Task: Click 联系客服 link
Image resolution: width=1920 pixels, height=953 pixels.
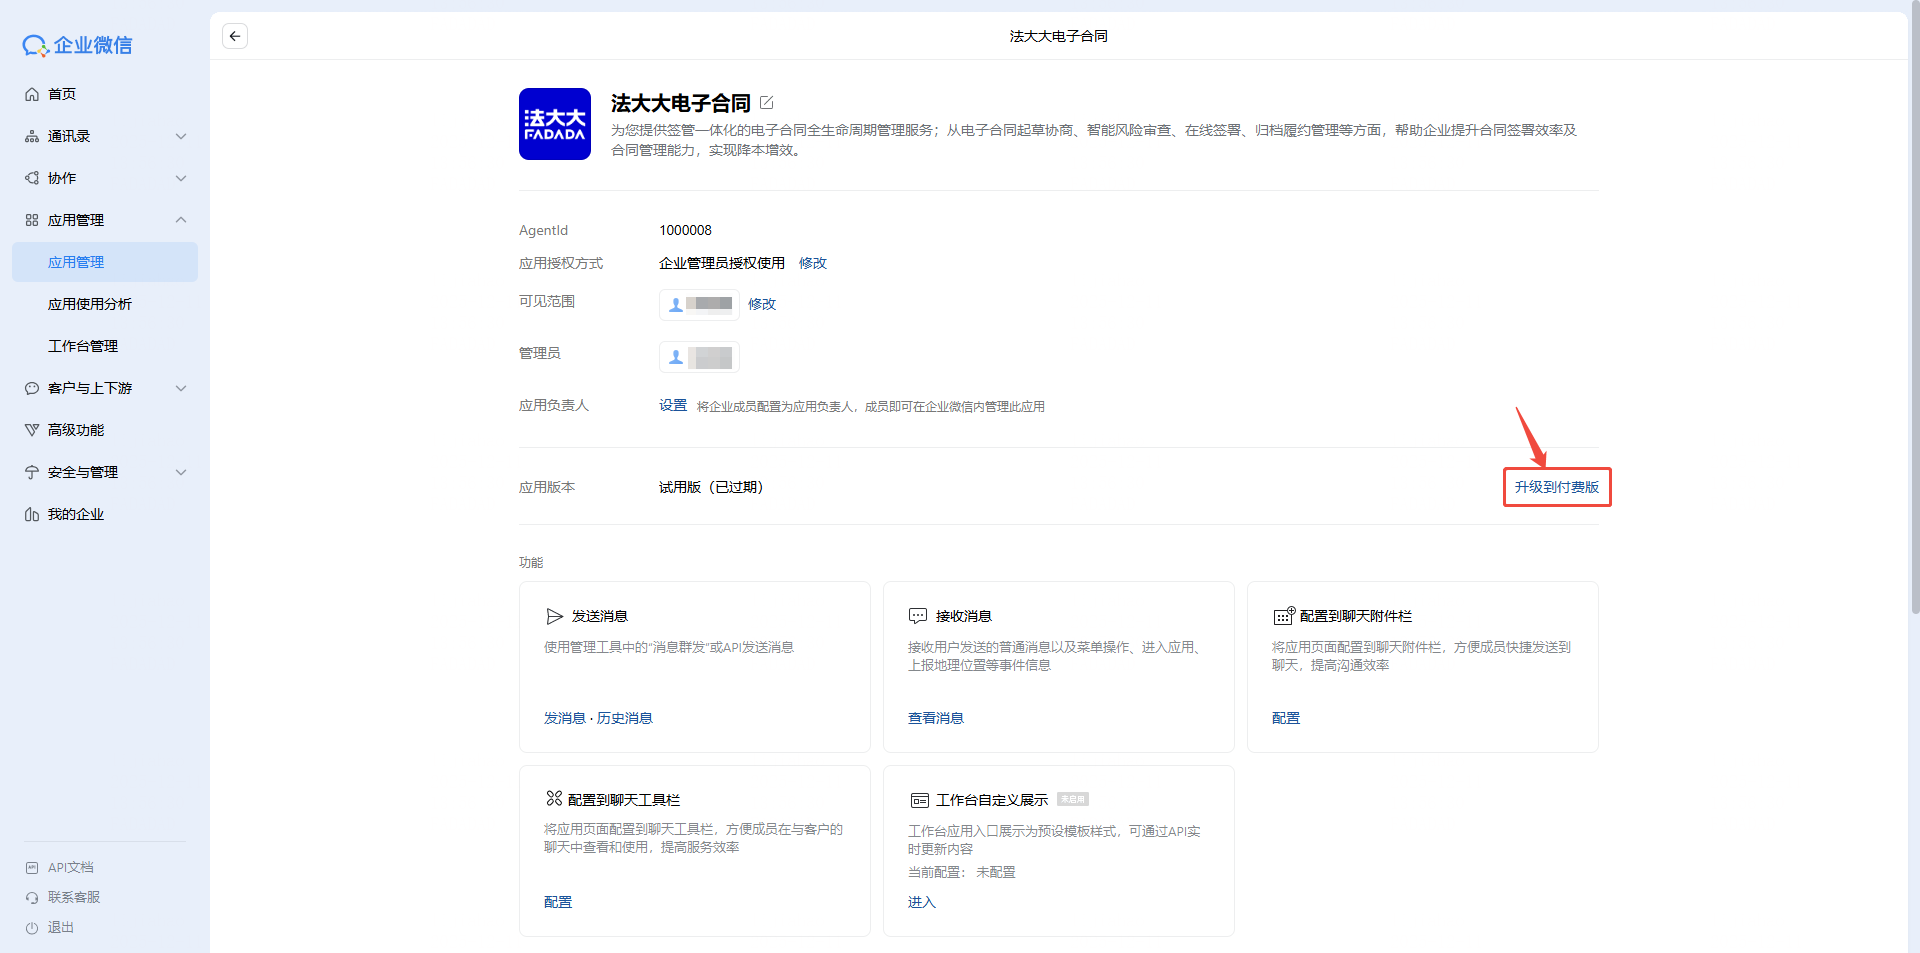Action: (74, 898)
